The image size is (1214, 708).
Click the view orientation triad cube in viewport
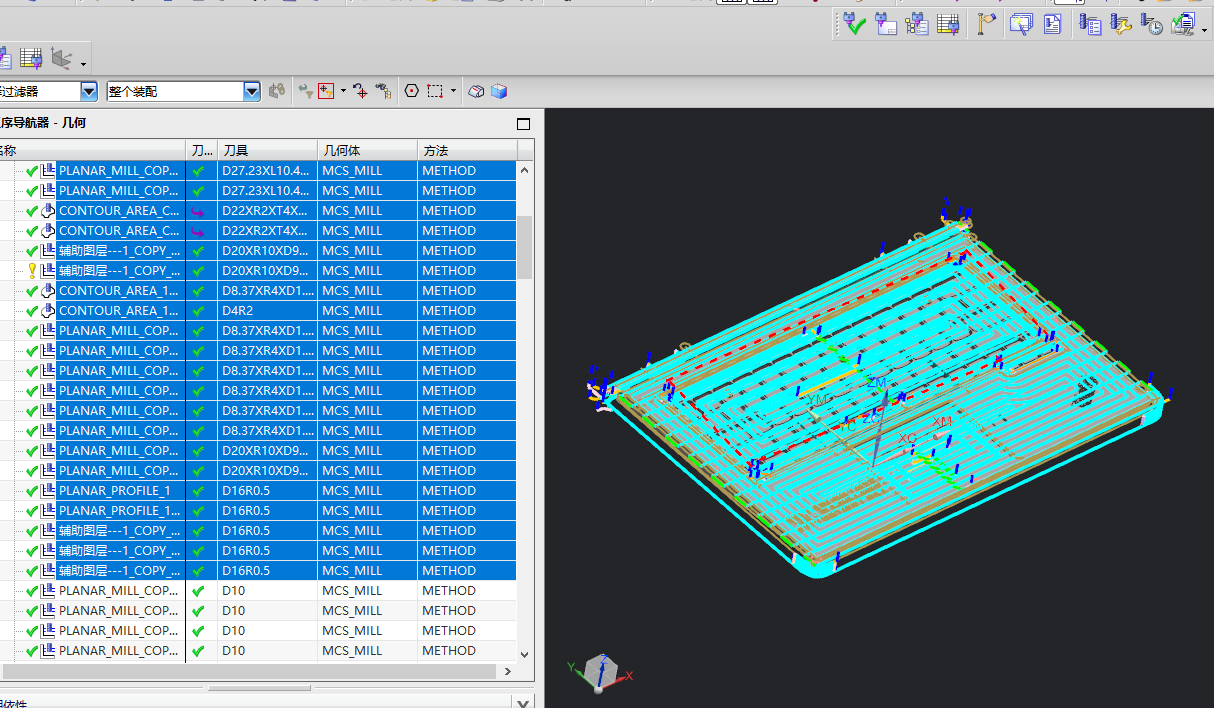601,672
